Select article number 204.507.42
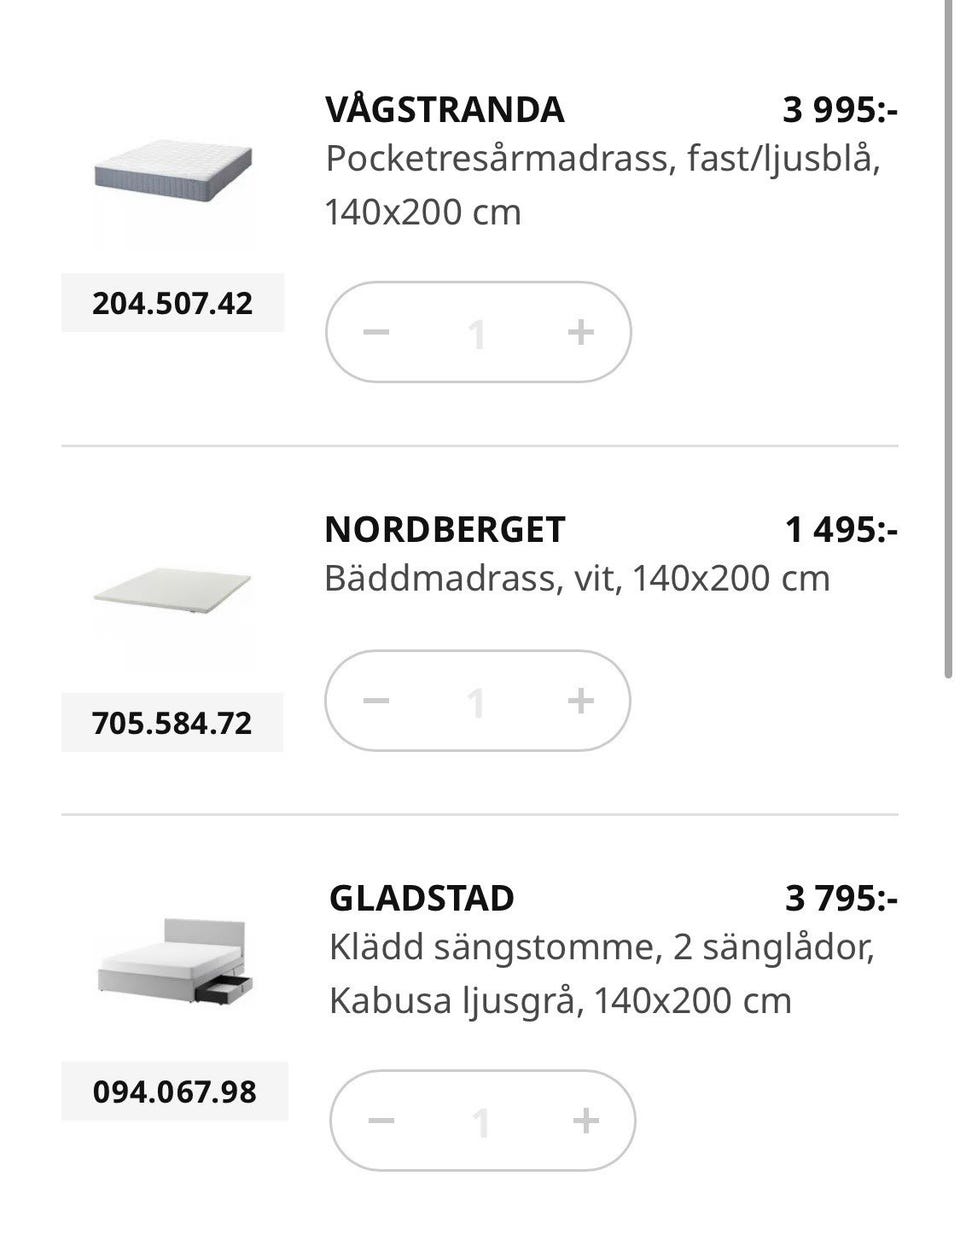Image resolution: width=960 pixels, height=1252 pixels. (173, 303)
